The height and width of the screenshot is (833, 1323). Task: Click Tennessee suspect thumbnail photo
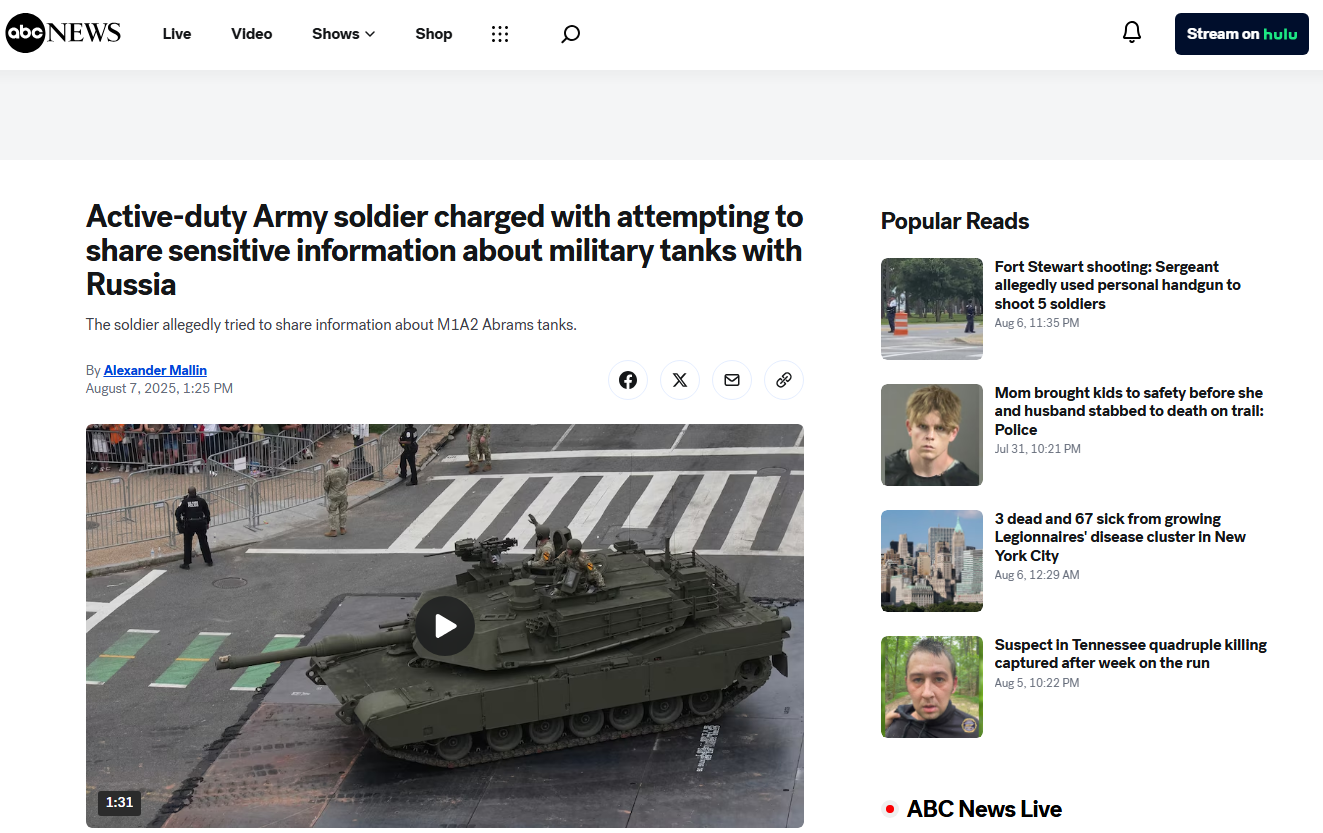[932, 687]
